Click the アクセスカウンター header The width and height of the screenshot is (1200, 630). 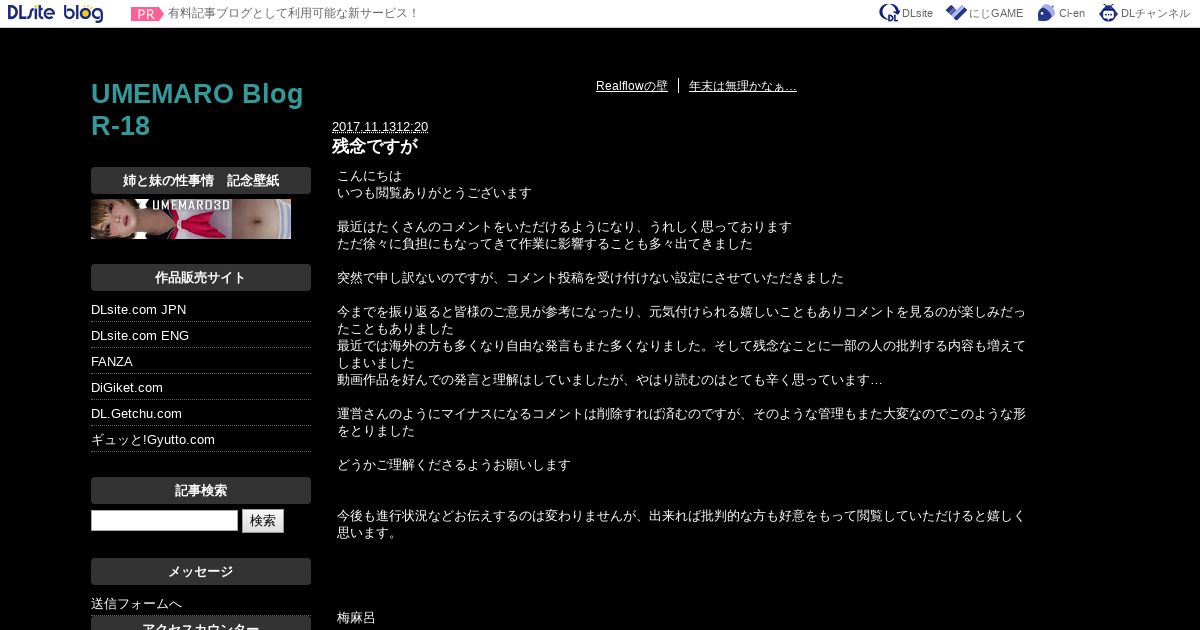pos(201,624)
